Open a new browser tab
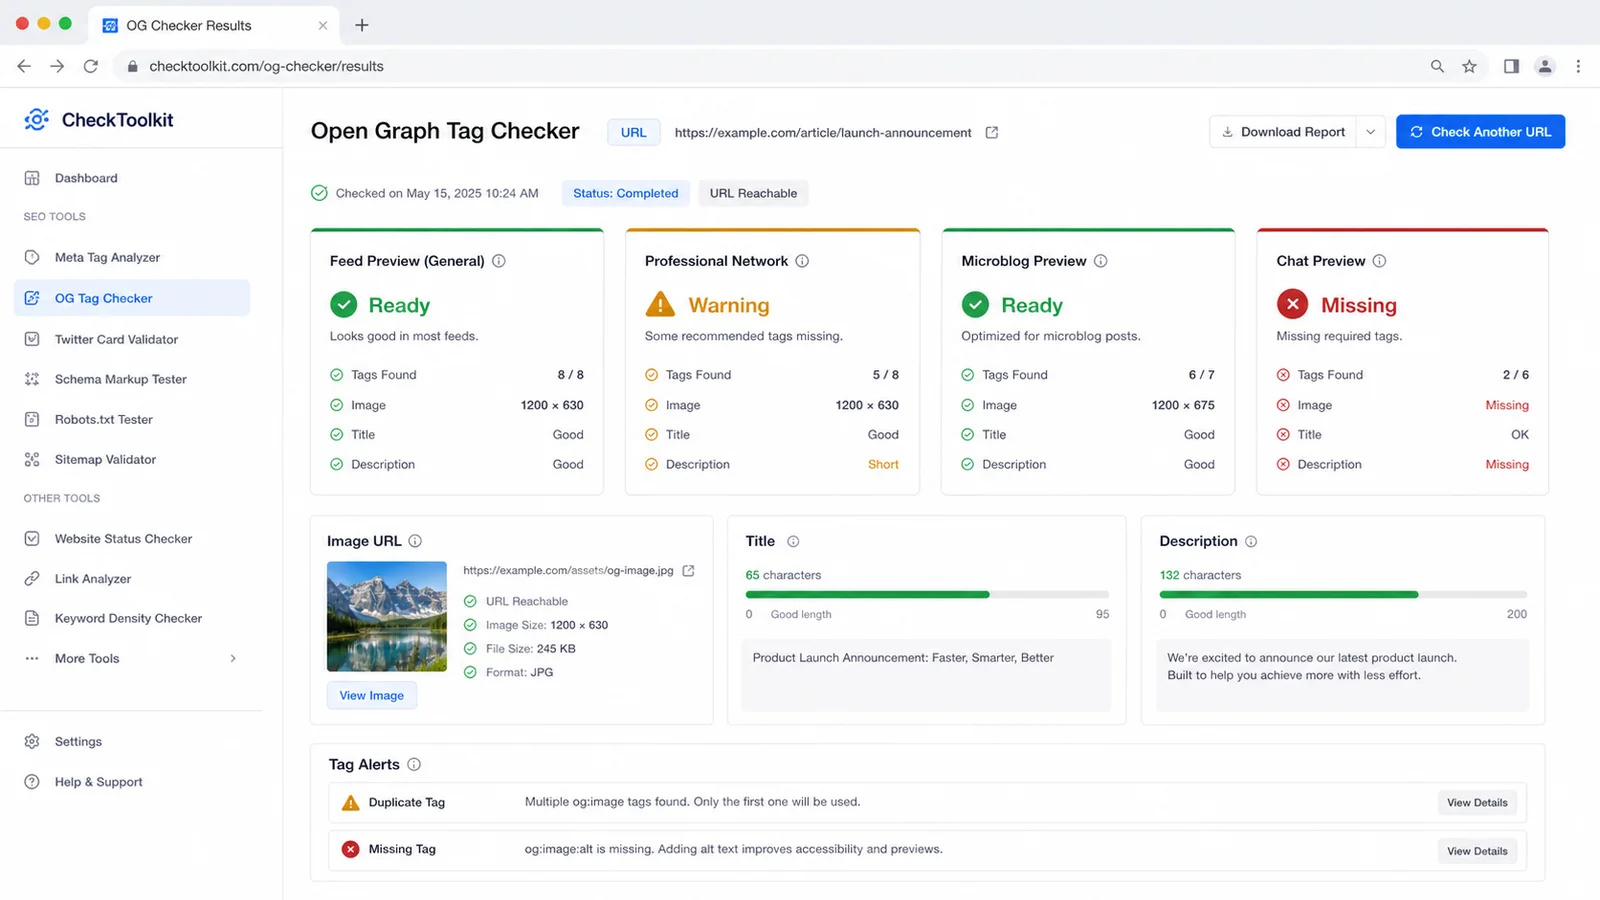 [362, 25]
